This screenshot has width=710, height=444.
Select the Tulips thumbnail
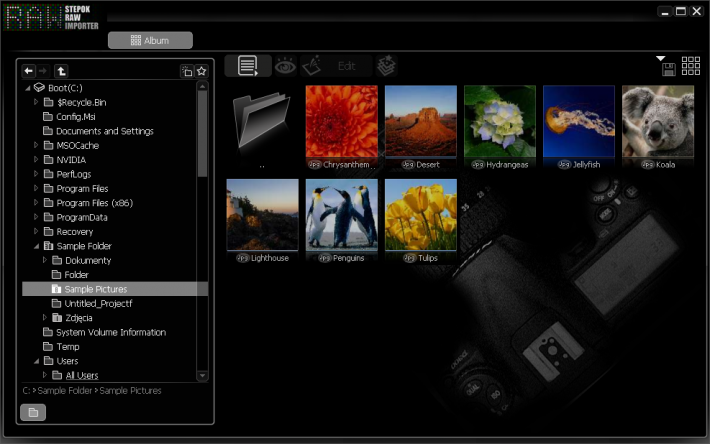pos(421,215)
